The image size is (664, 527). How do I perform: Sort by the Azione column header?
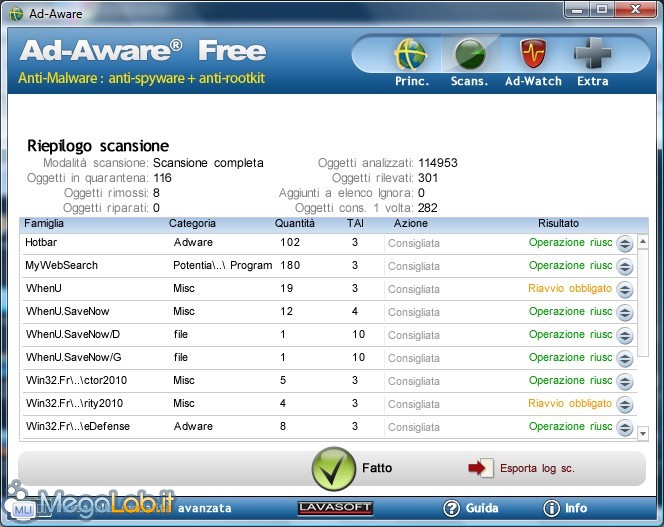[x=410, y=223]
